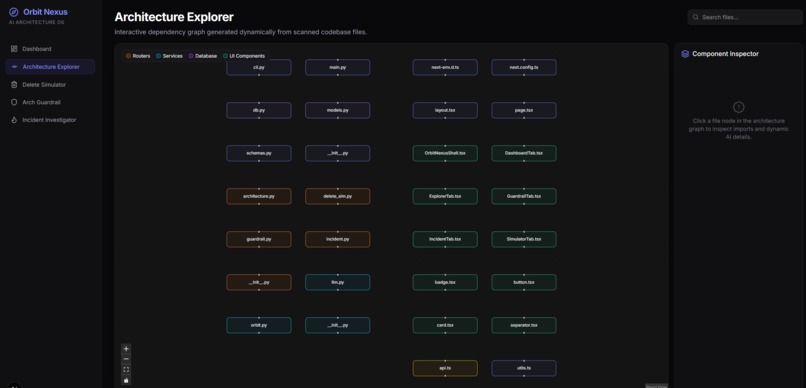Select the architecture.py router node
806x388 pixels.
point(259,196)
